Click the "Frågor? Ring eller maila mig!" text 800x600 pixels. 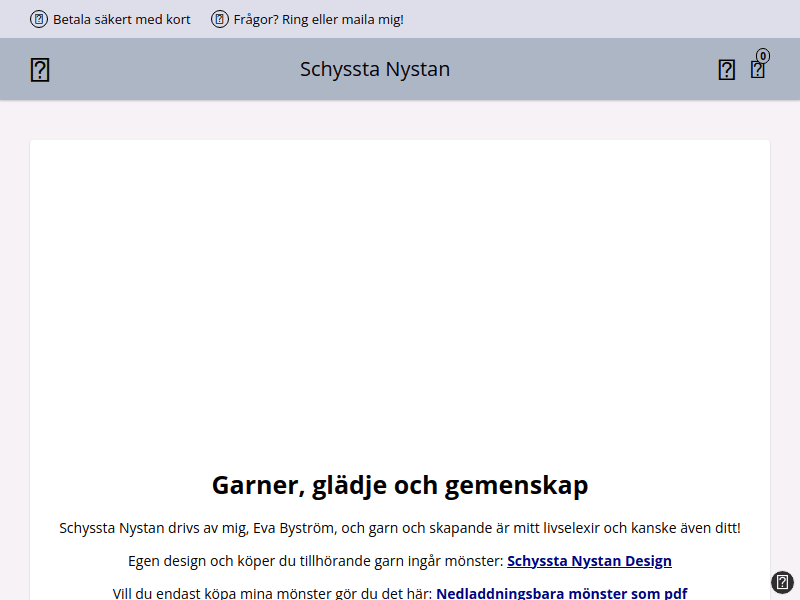coord(318,19)
